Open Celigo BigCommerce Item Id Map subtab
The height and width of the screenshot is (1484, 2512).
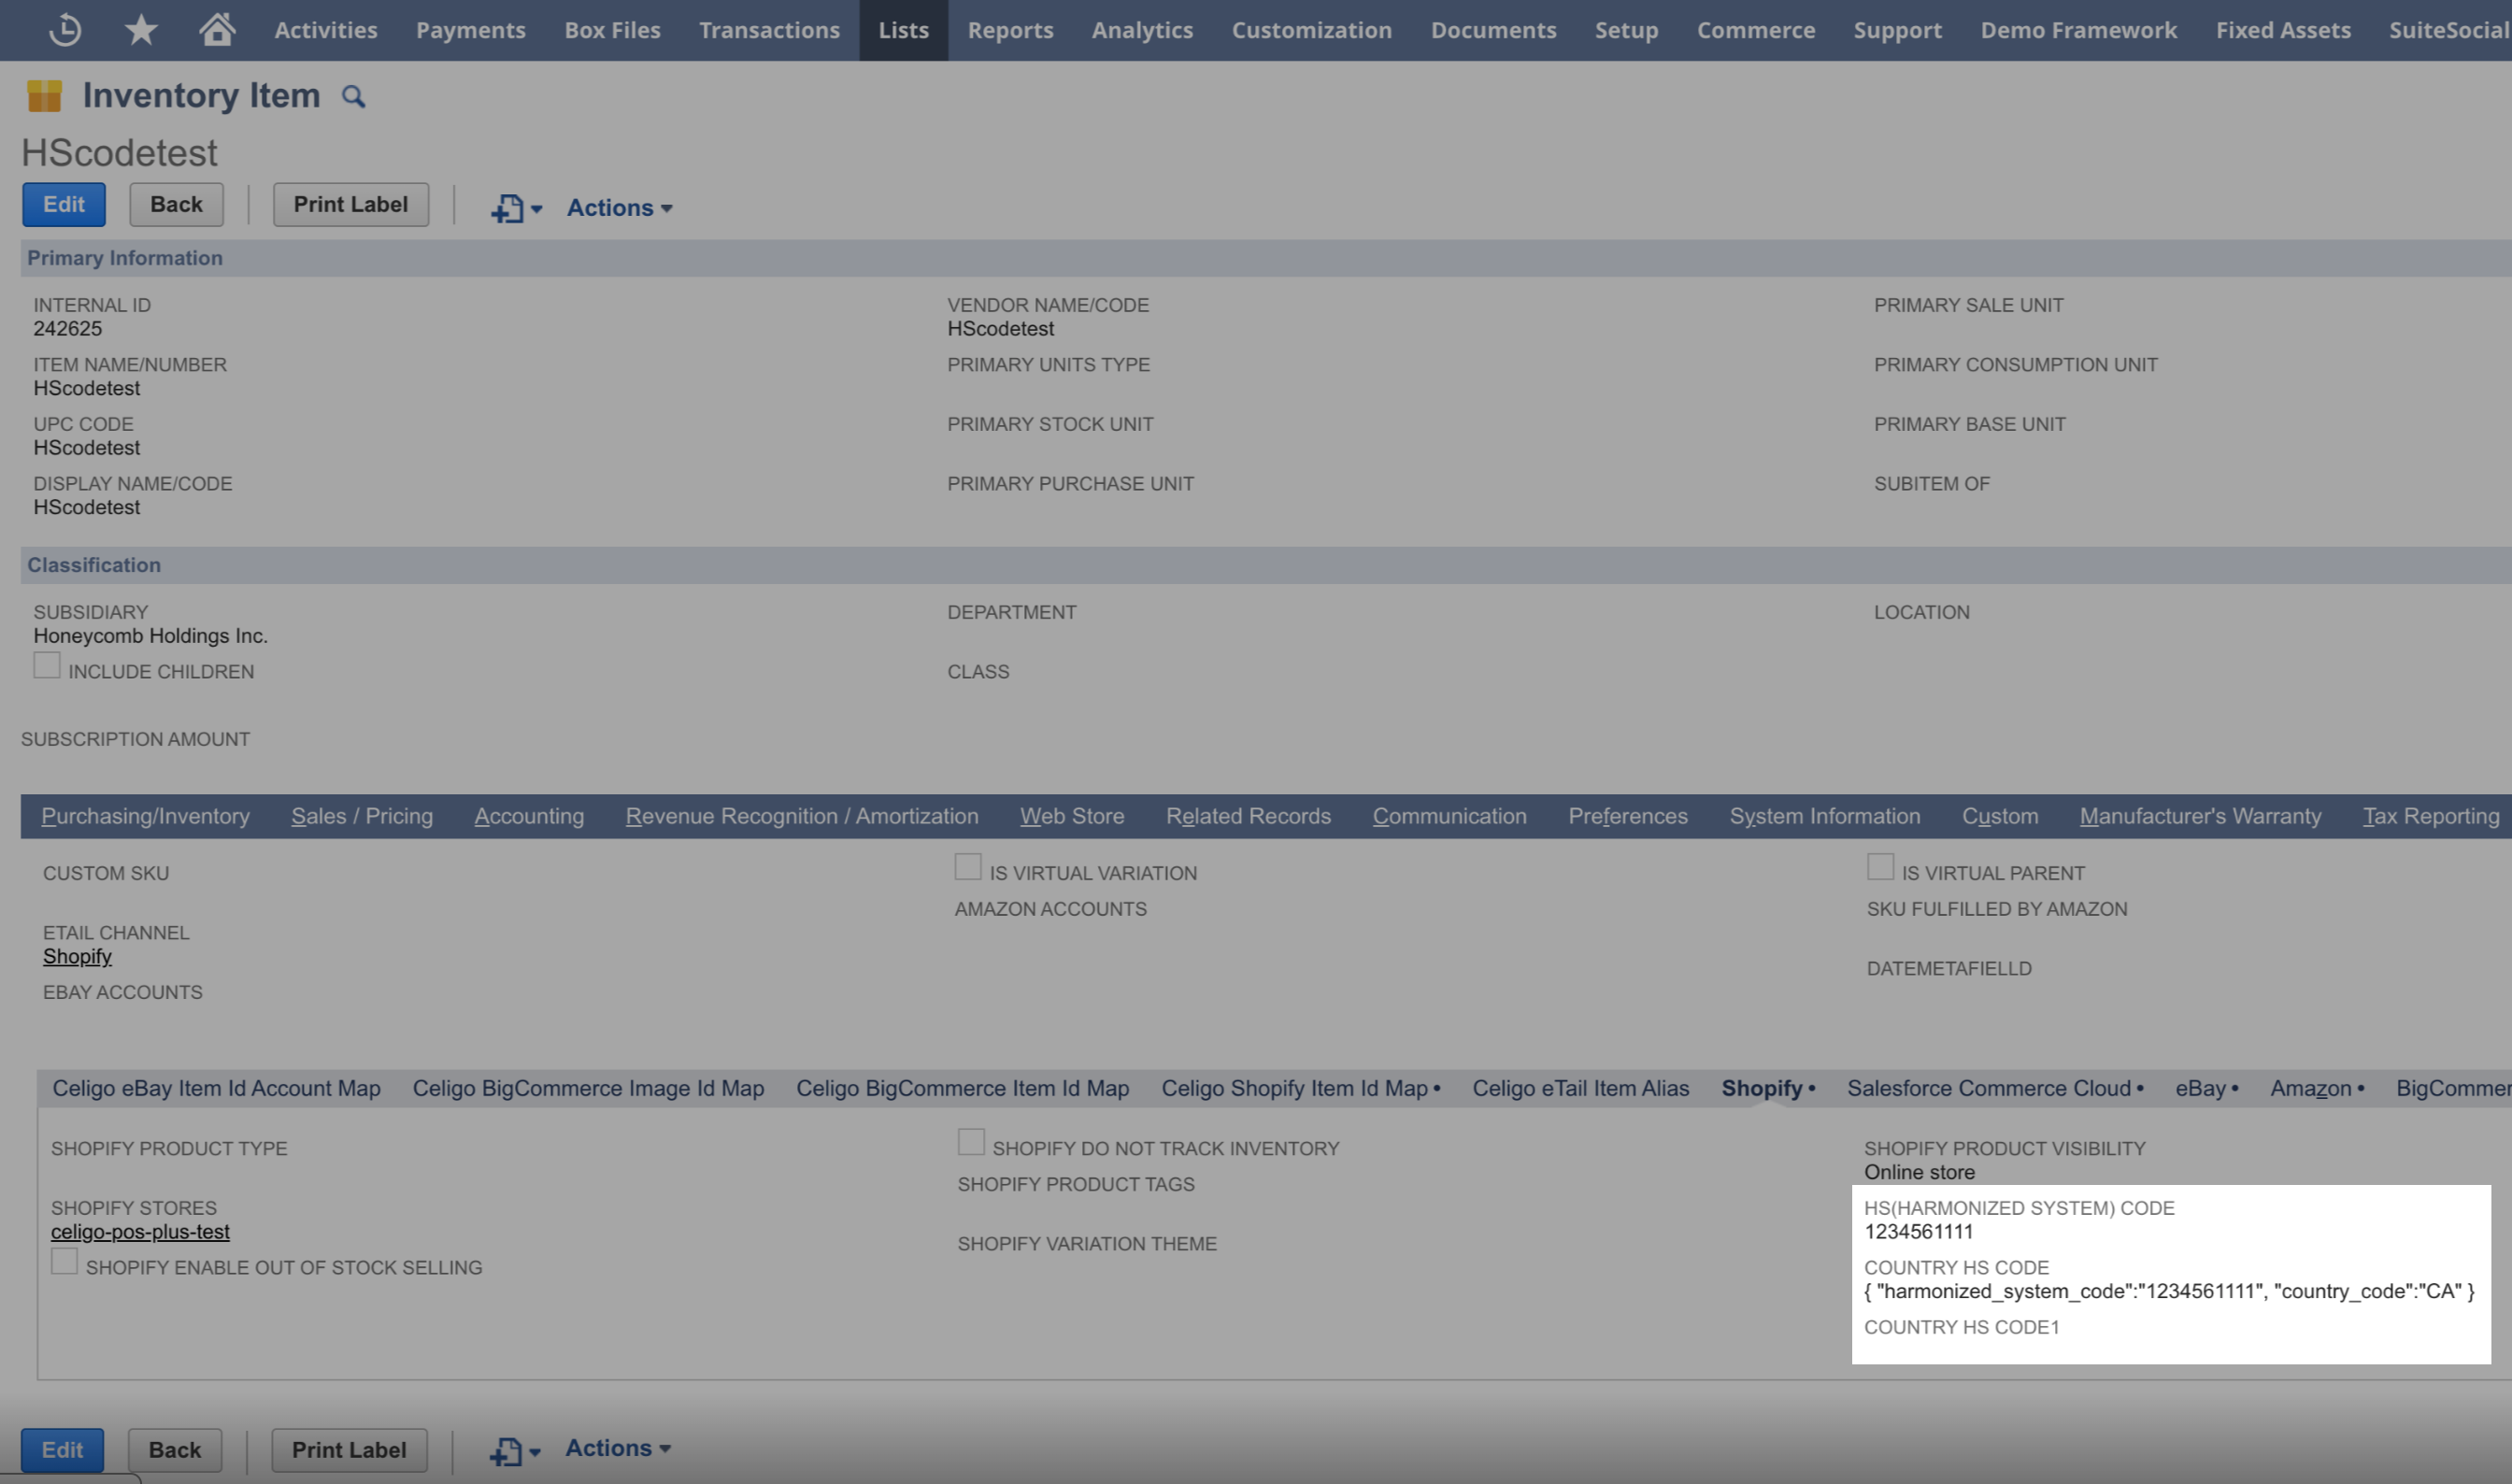pos(962,1088)
